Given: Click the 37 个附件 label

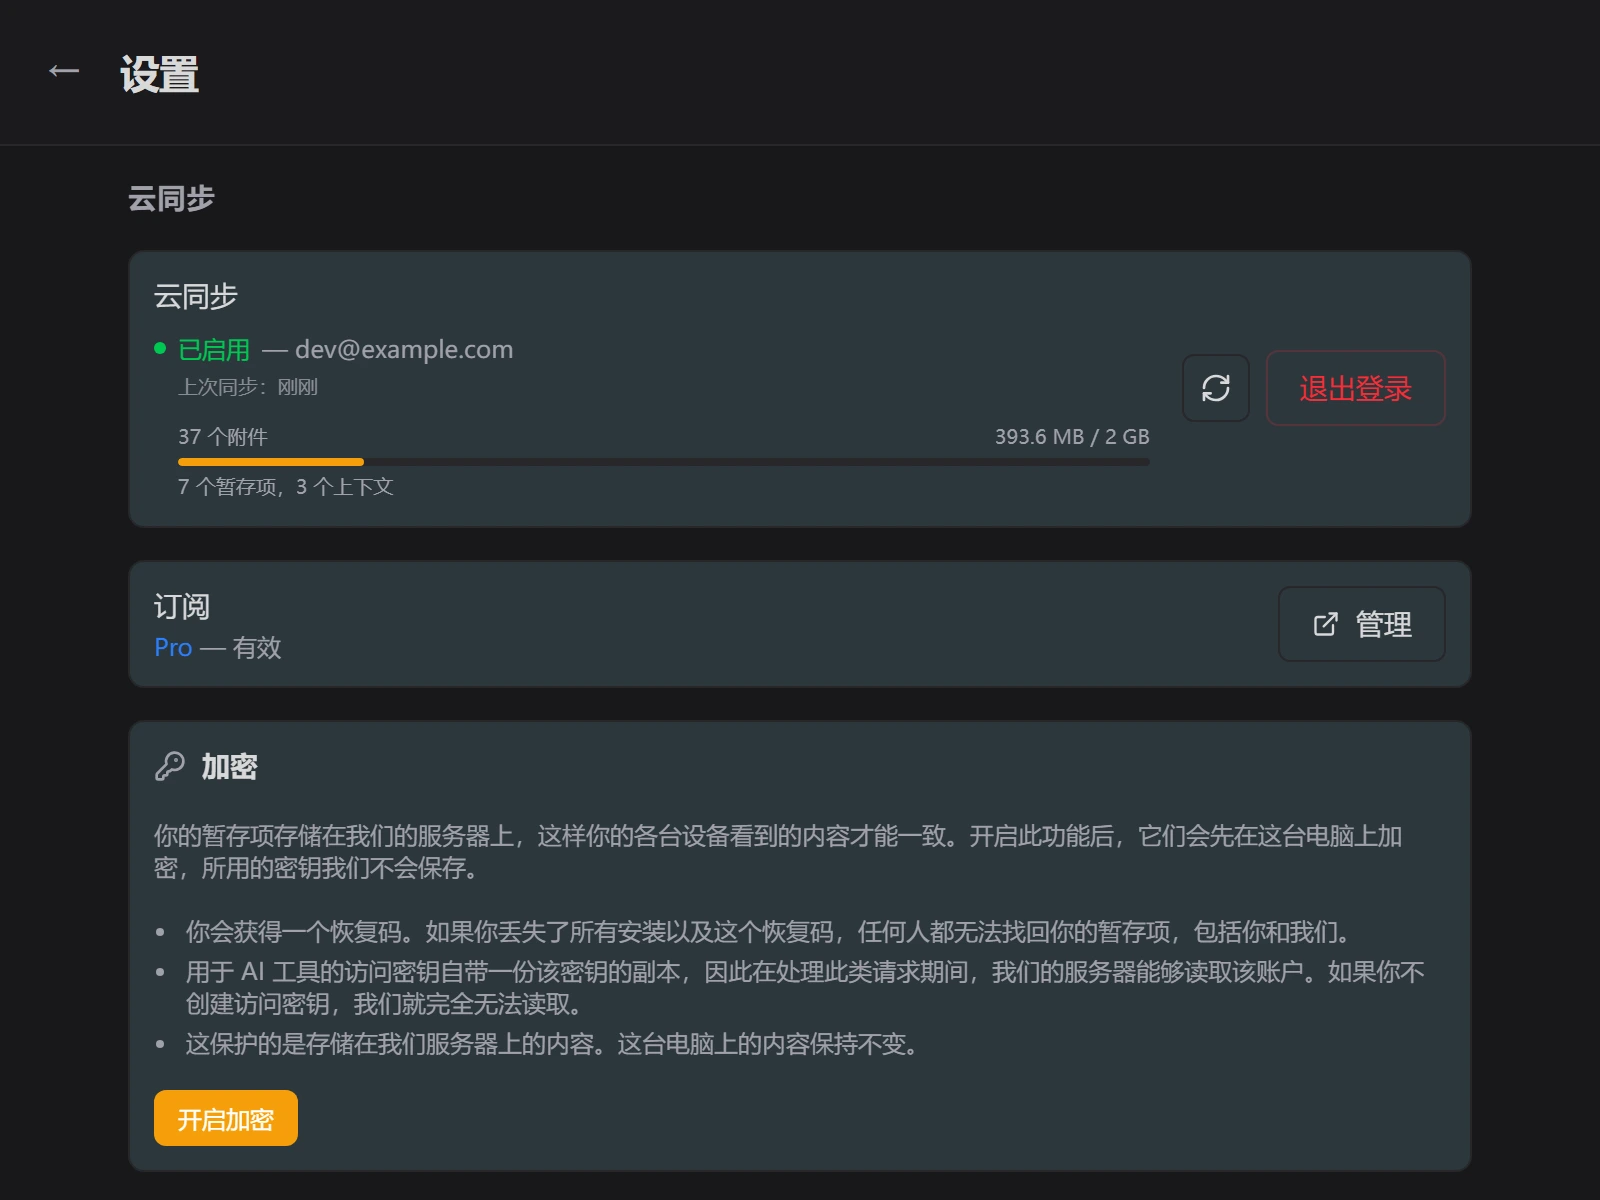Looking at the screenshot, I should (223, 437).
